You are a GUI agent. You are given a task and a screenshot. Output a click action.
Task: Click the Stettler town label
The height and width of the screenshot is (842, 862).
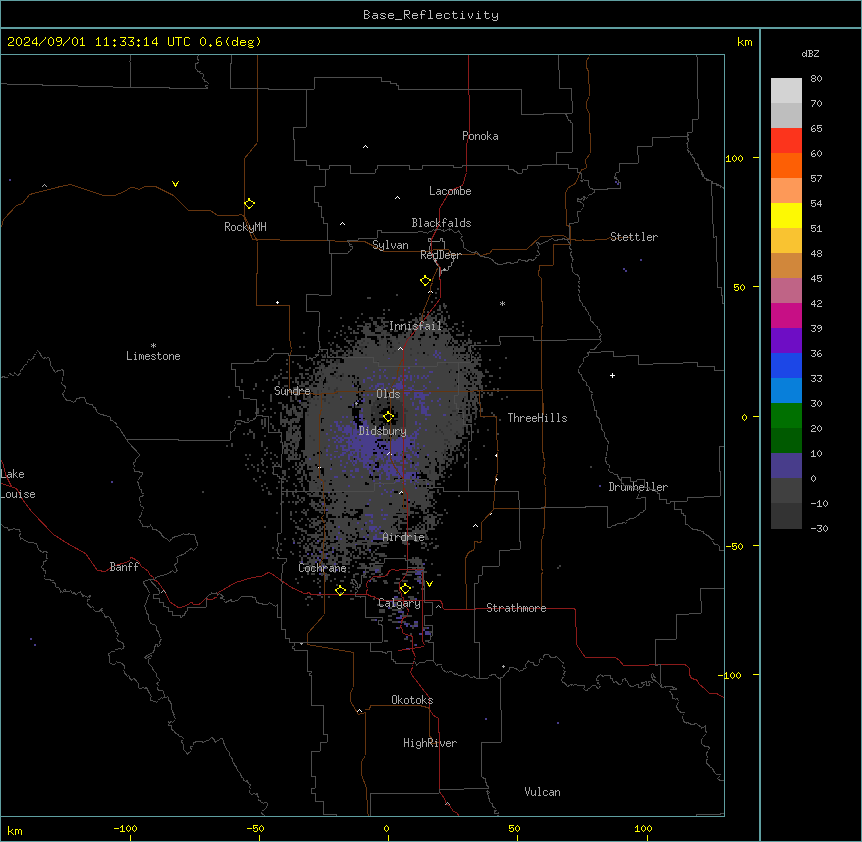coord(634,237)
